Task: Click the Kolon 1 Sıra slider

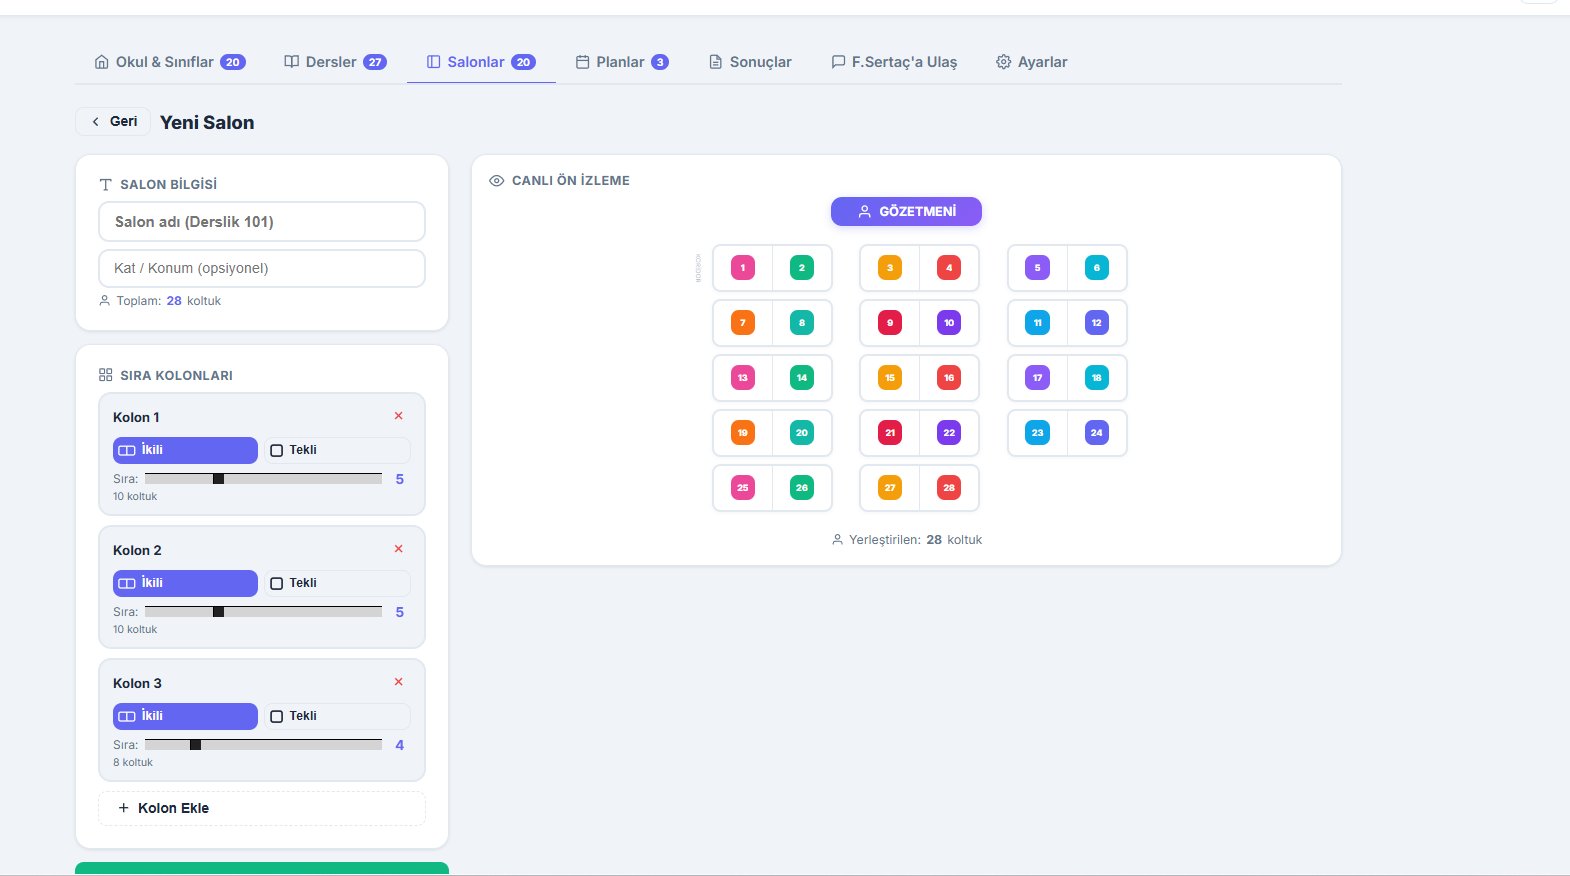Action: pyautogui.click(x=263, y=479)
